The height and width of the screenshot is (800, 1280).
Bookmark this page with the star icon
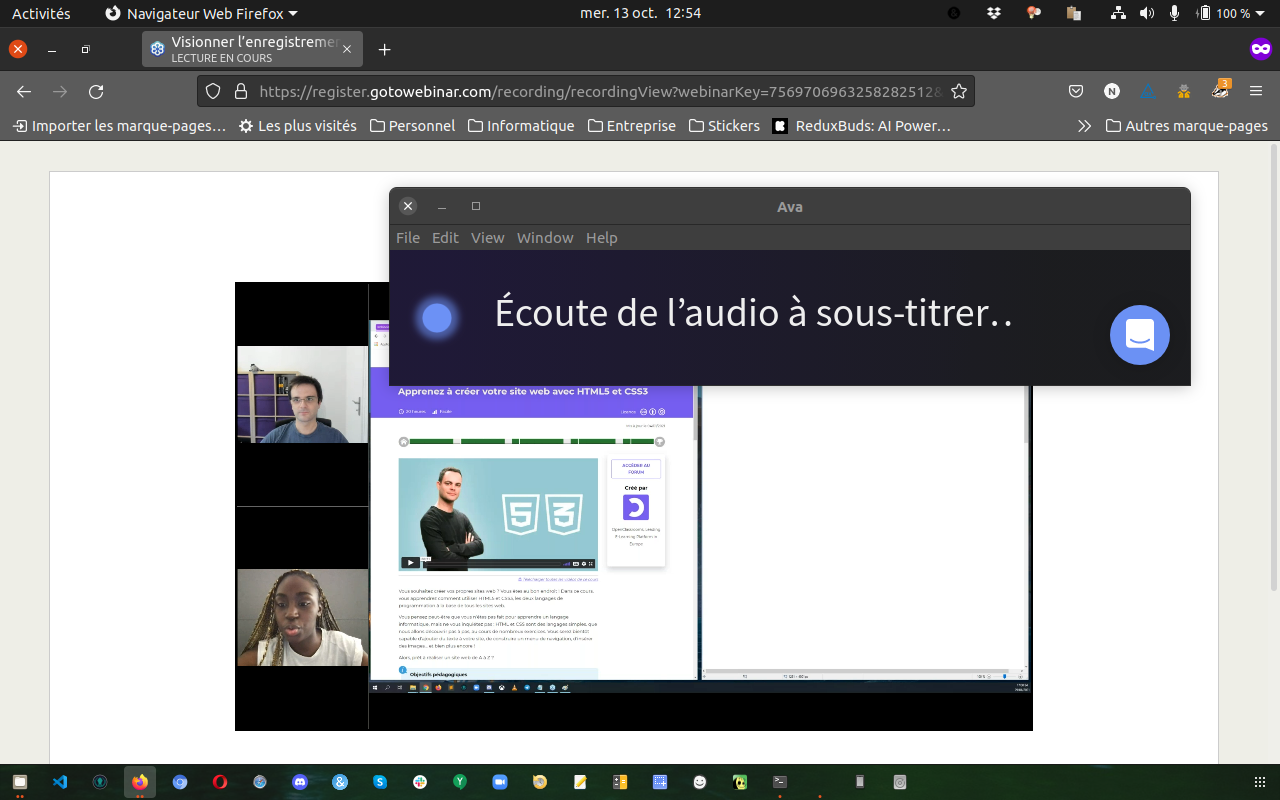coord(959,92)
